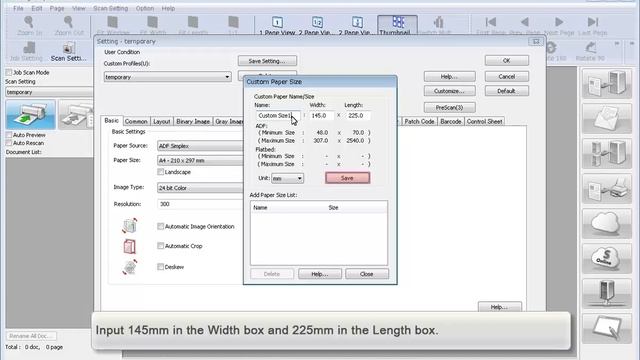Viewport: 640px width, 360px height.
Task: Click the large green-arrow scanner button
Action: pos(31,114)
